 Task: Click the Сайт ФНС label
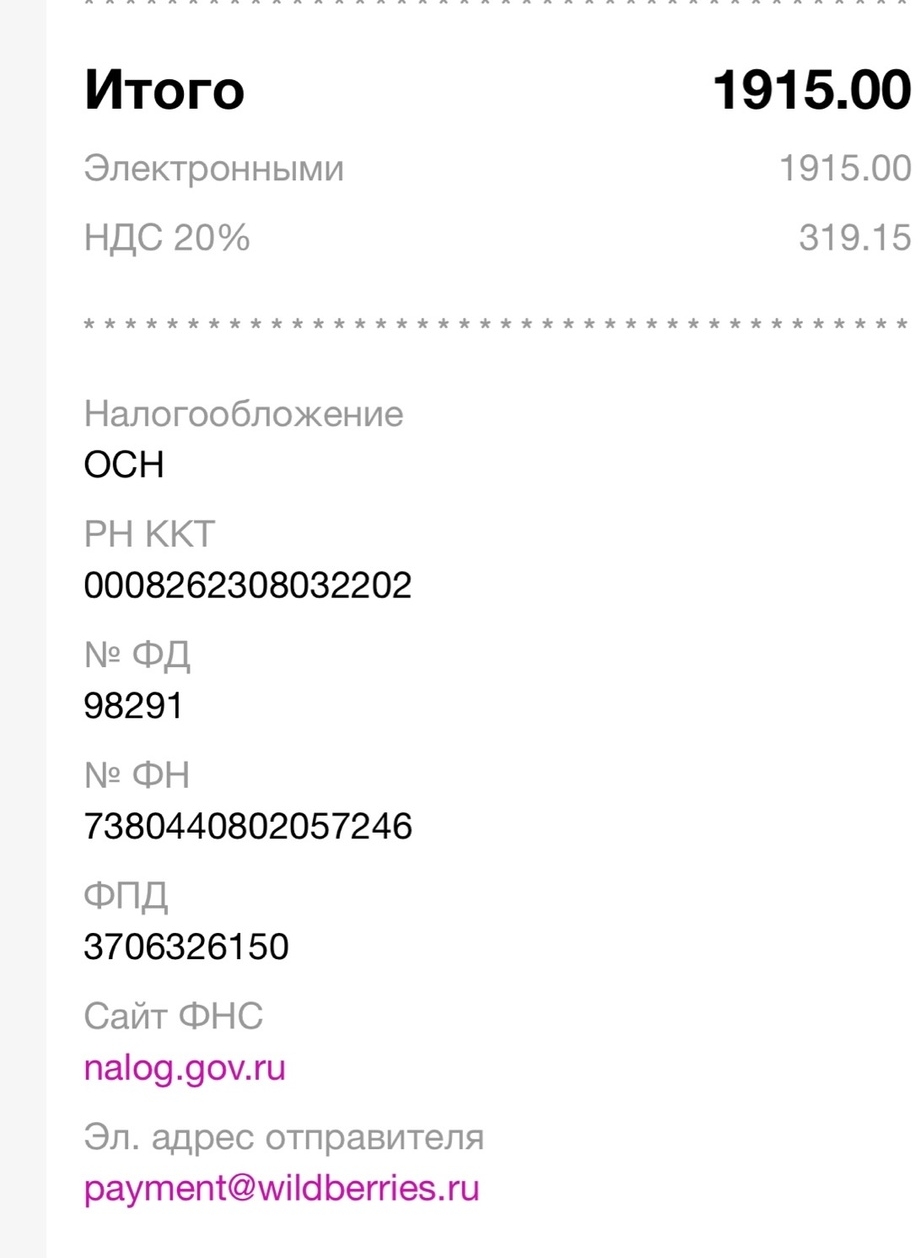coord(174,1016)
